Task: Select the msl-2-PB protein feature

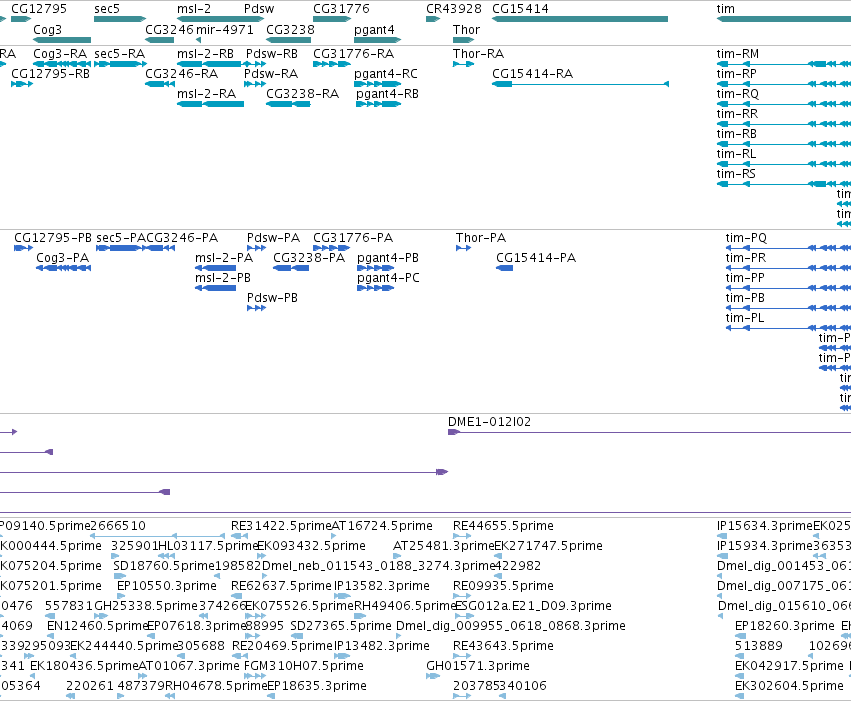Action: coord(215,288)
